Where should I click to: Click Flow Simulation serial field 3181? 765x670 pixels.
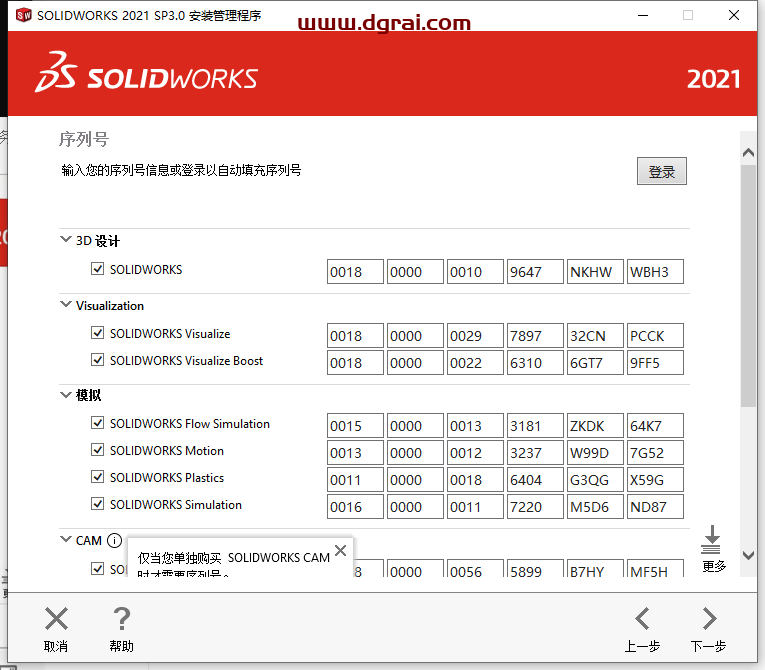point(535,426)
